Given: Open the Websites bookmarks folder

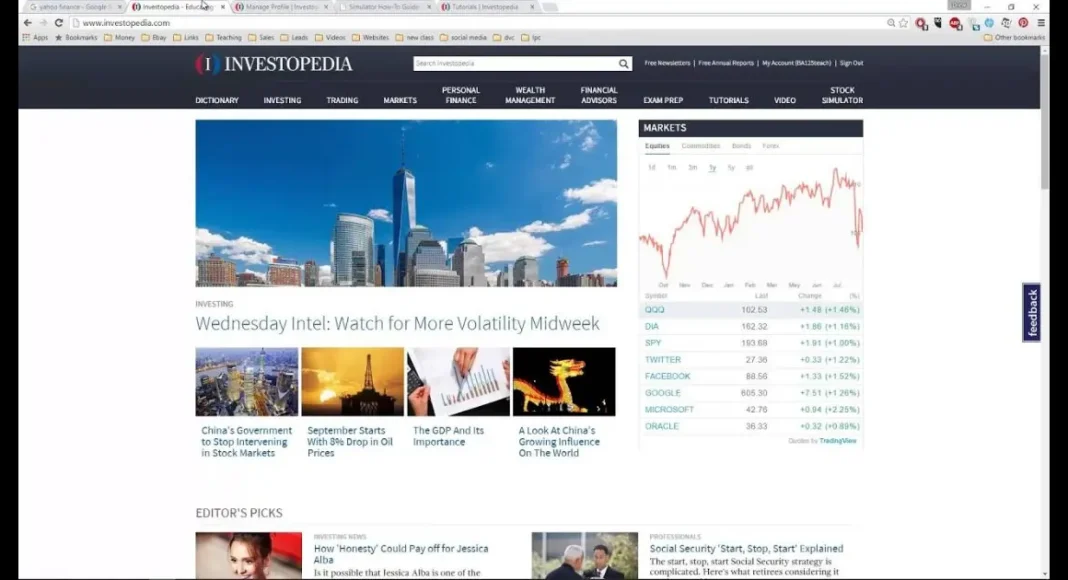Looking at the screenshot, I should (371, 37).
